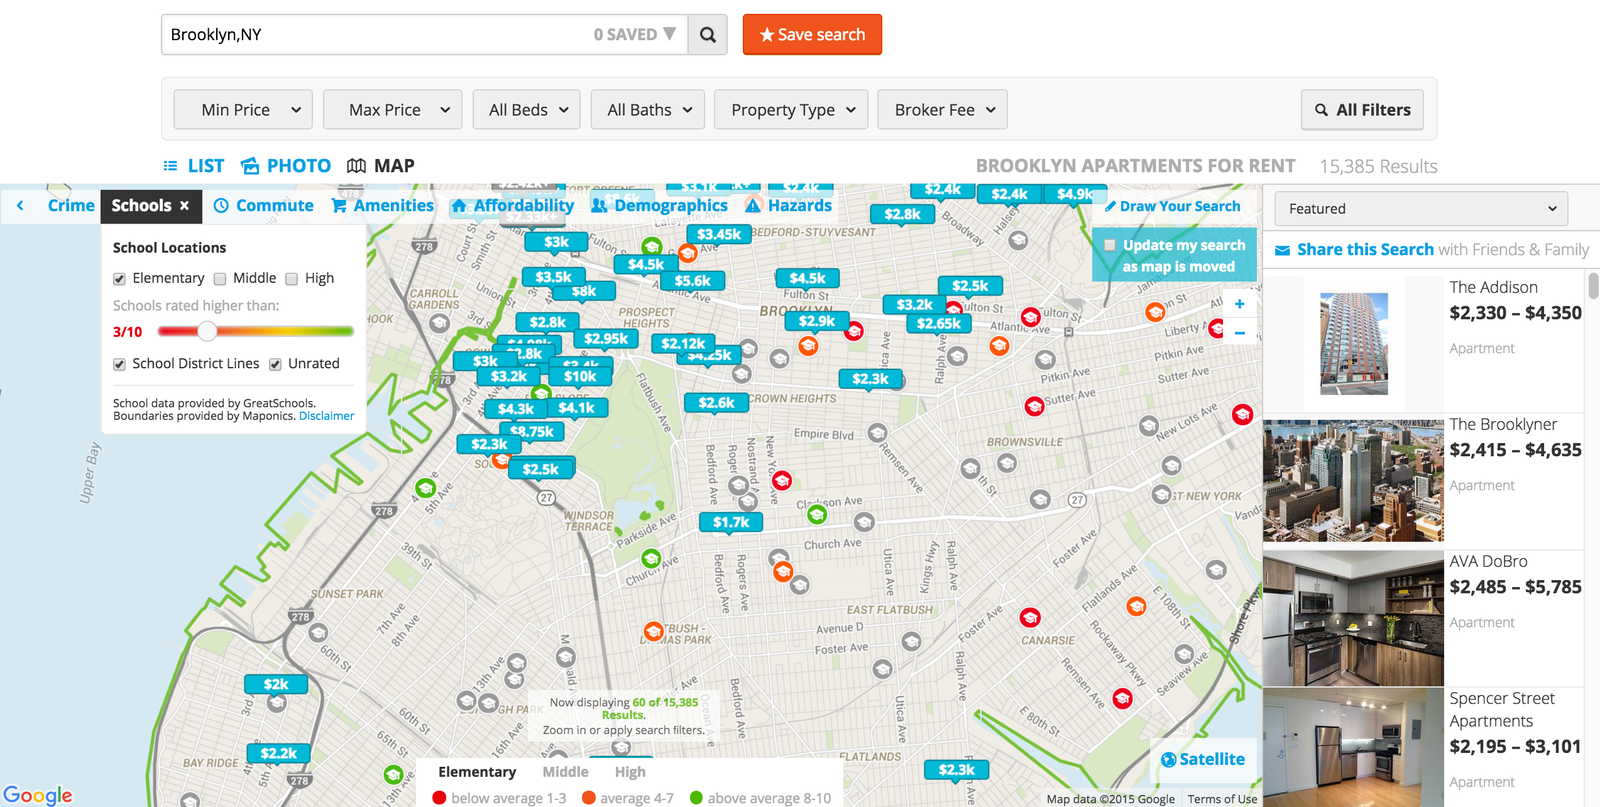Switch to Satellite map view

tap(1203, 760)
